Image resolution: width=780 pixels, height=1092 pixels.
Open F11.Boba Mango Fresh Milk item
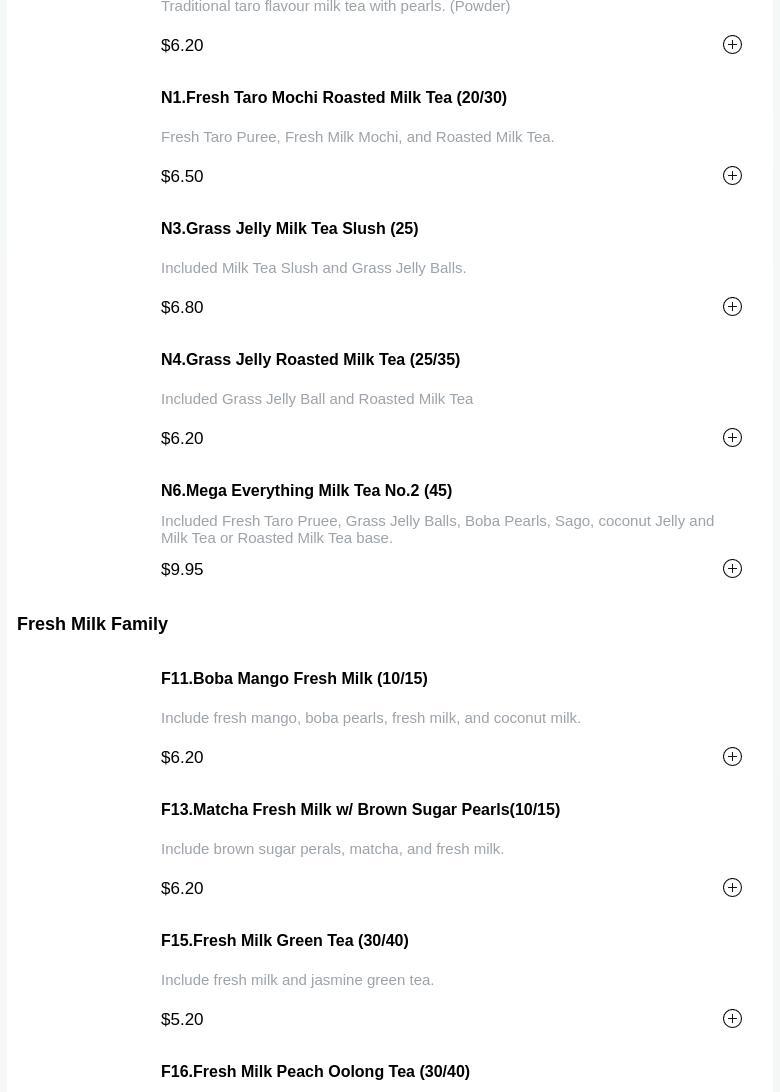[x=294, y=679]
